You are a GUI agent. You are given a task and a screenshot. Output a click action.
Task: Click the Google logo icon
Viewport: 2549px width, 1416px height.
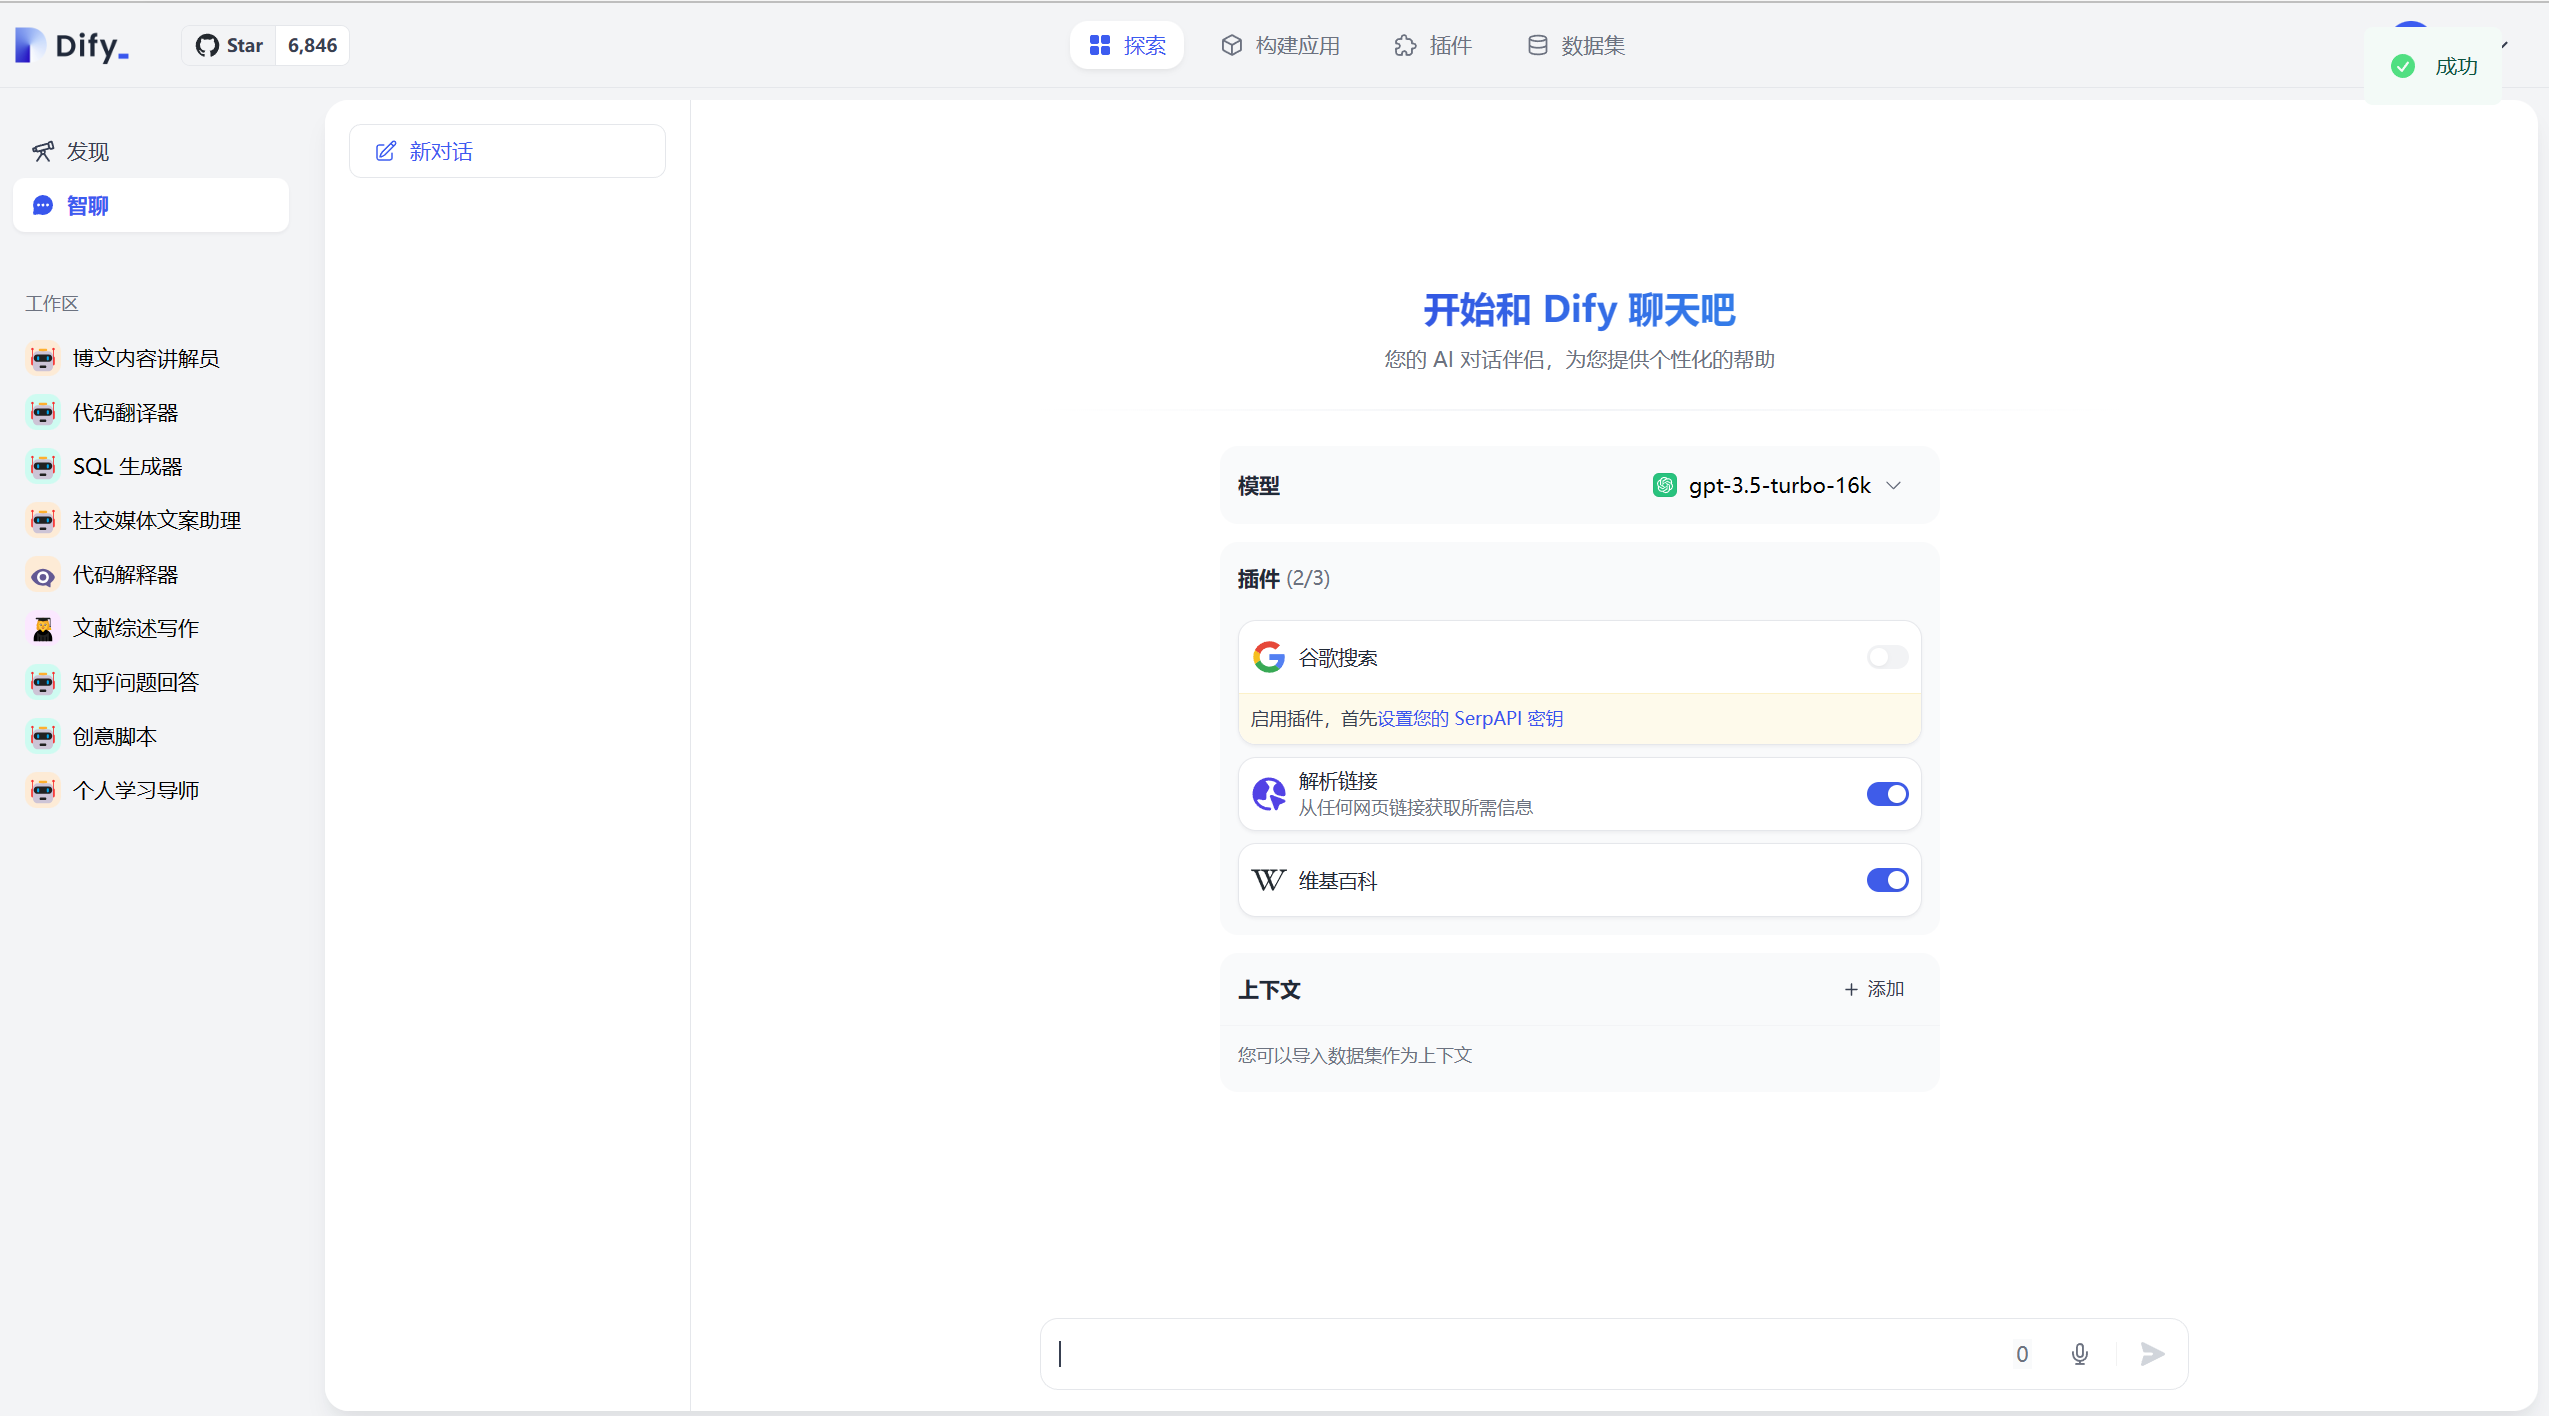click(x=1269, y=657)
